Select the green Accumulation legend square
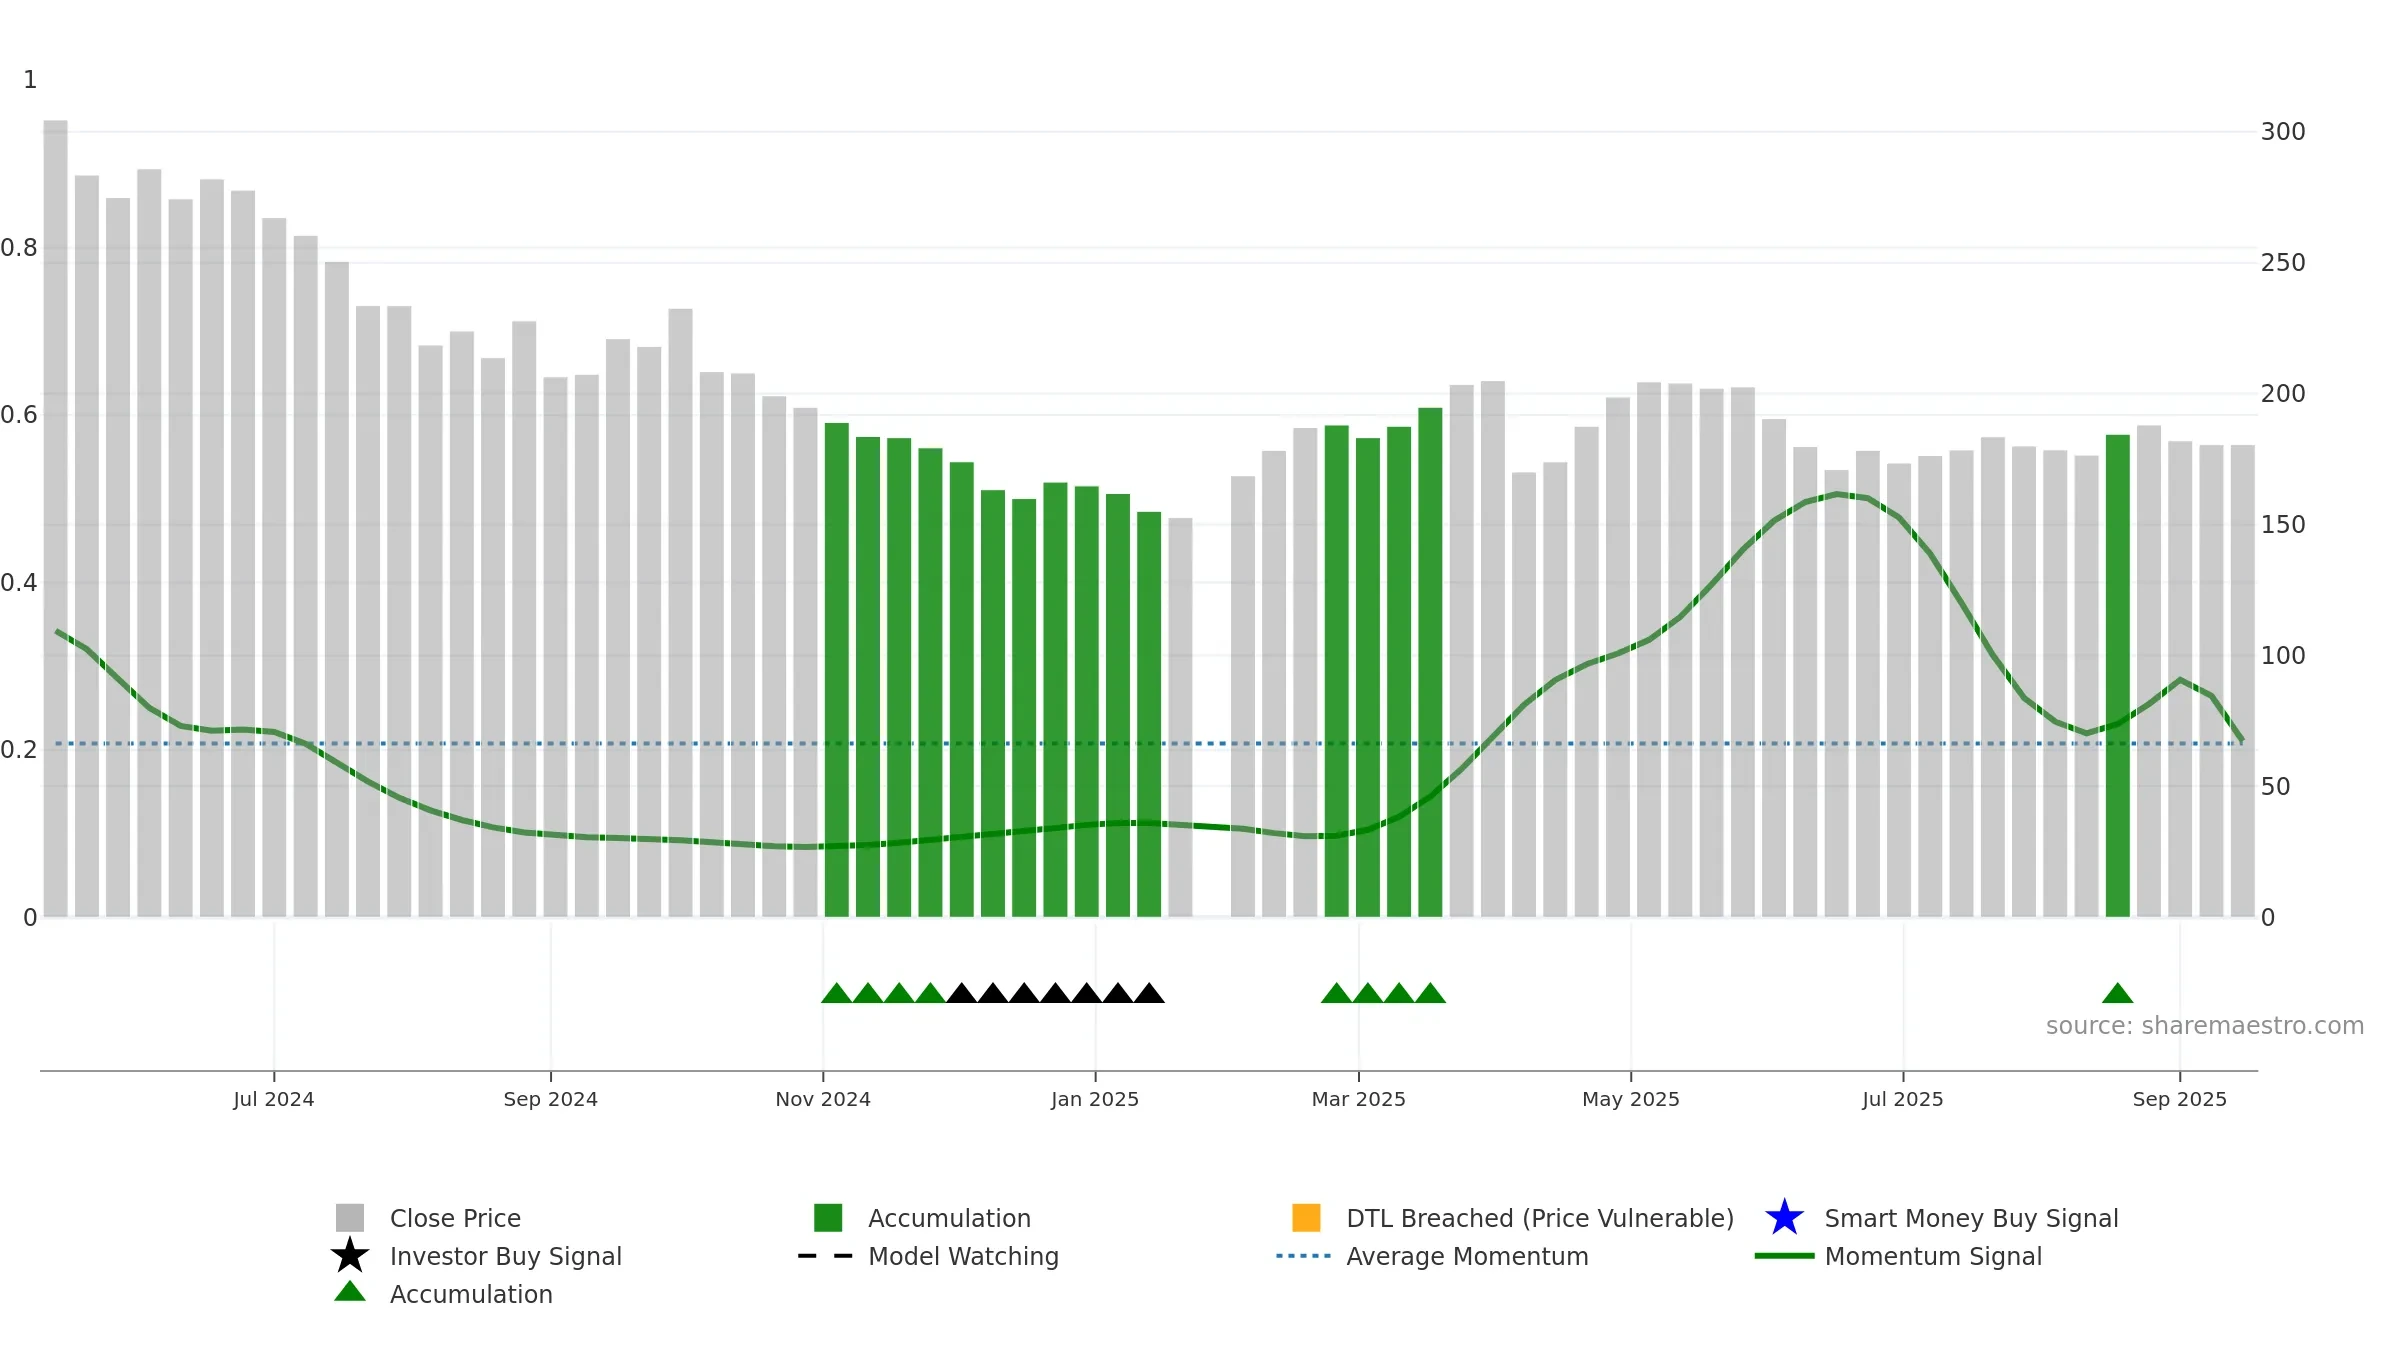Viewport: 2400px width, 1350px height. click(x=828, y=1218)
